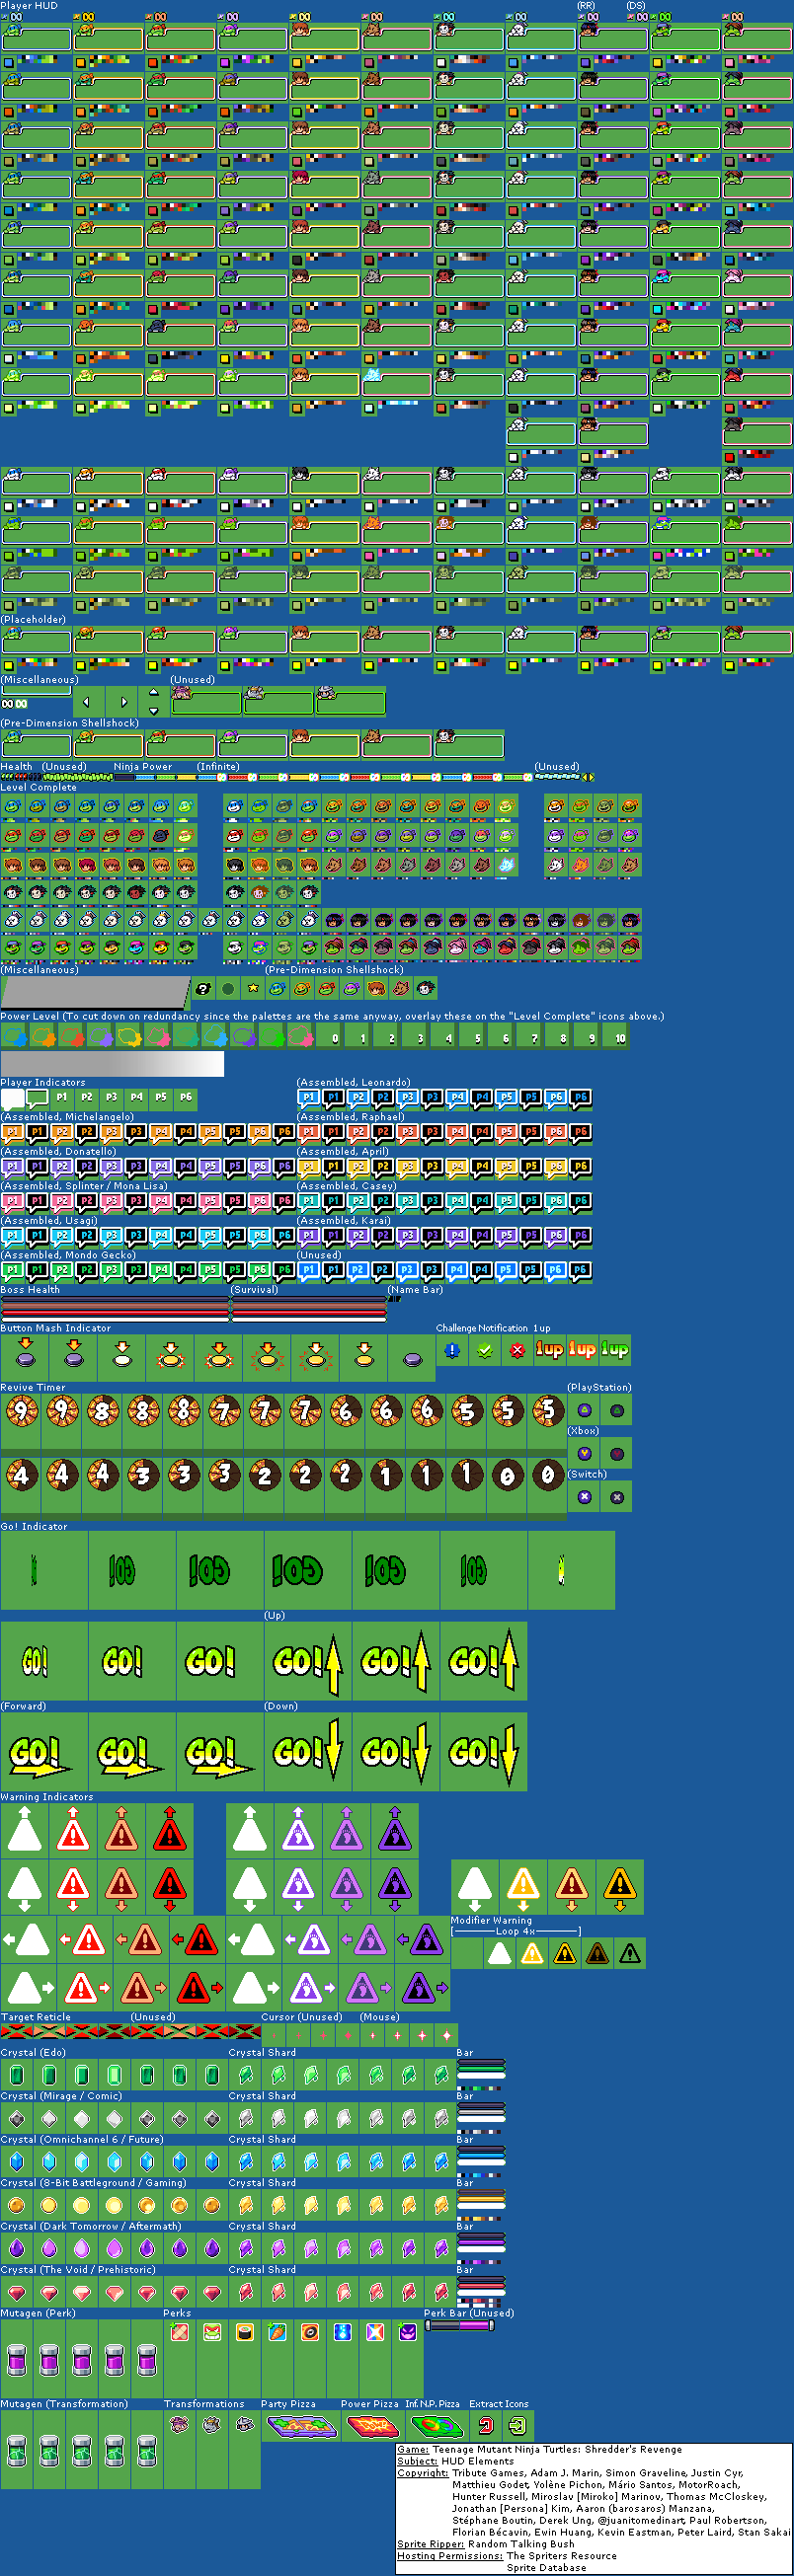
Task: Select the blue exclamation Challenge Notification icon
Action: (452, 1350)
